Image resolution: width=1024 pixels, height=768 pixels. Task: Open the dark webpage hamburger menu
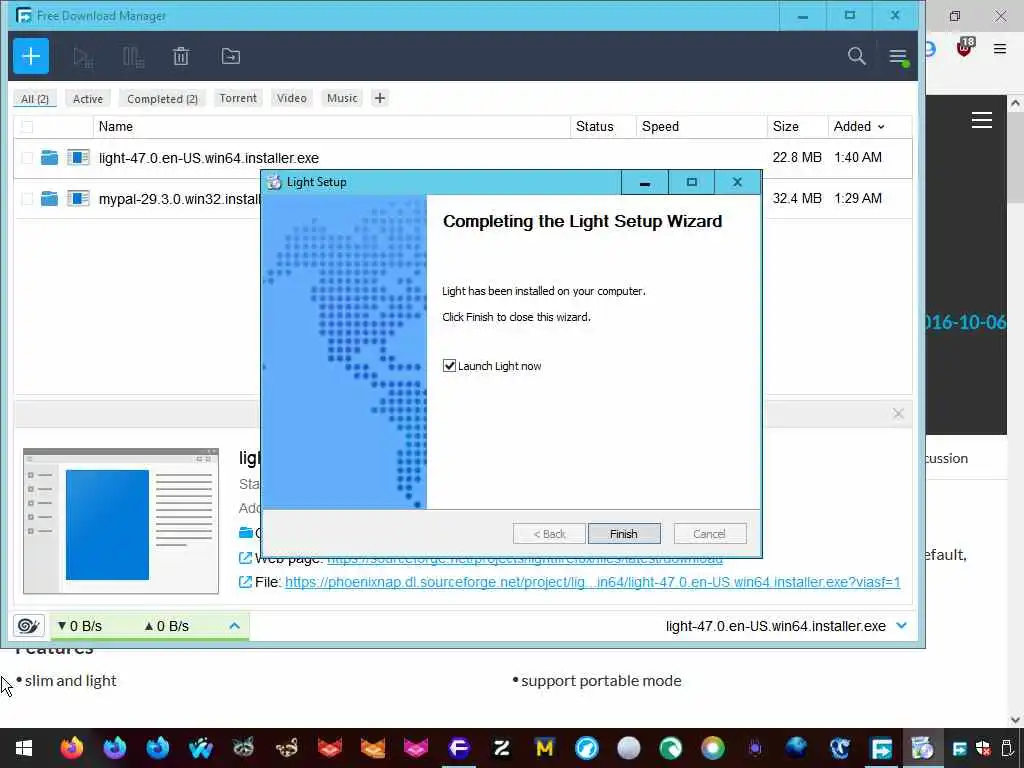[982, 120]
